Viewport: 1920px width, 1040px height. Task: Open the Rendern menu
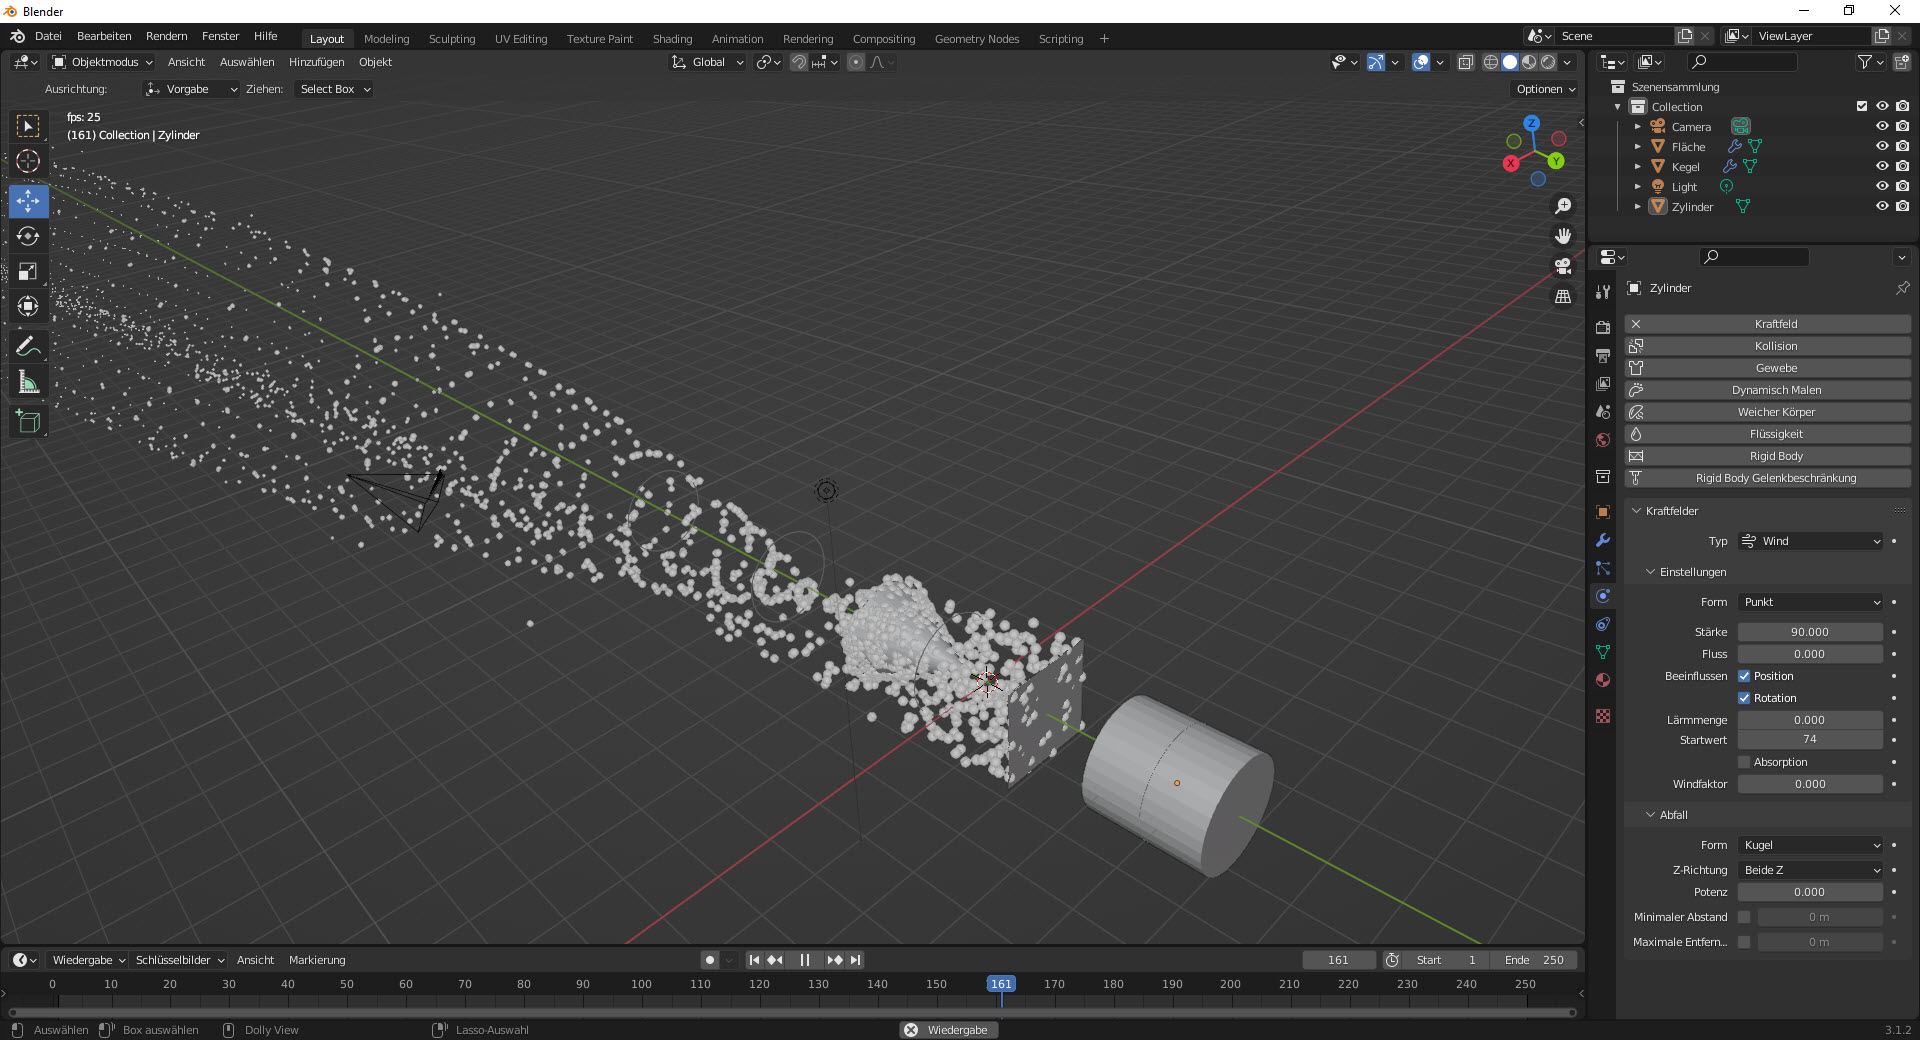coord(166,36)
